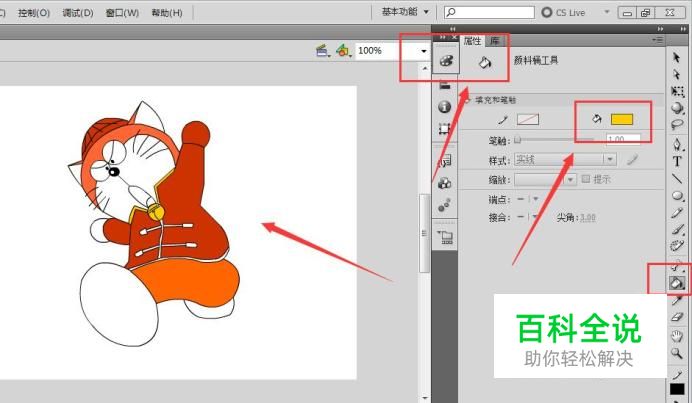Open the 端点 cap dropdown
The image size is (692, 403).
[536, 199]
